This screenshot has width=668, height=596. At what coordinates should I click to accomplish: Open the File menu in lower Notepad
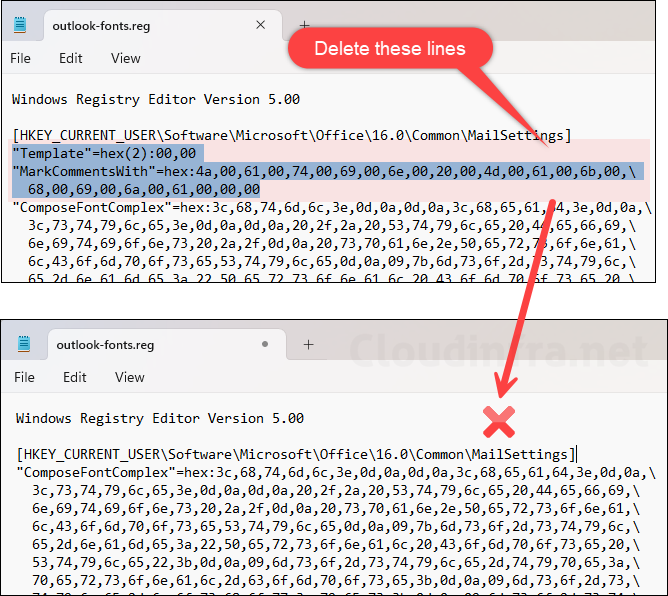click(25, 377)
